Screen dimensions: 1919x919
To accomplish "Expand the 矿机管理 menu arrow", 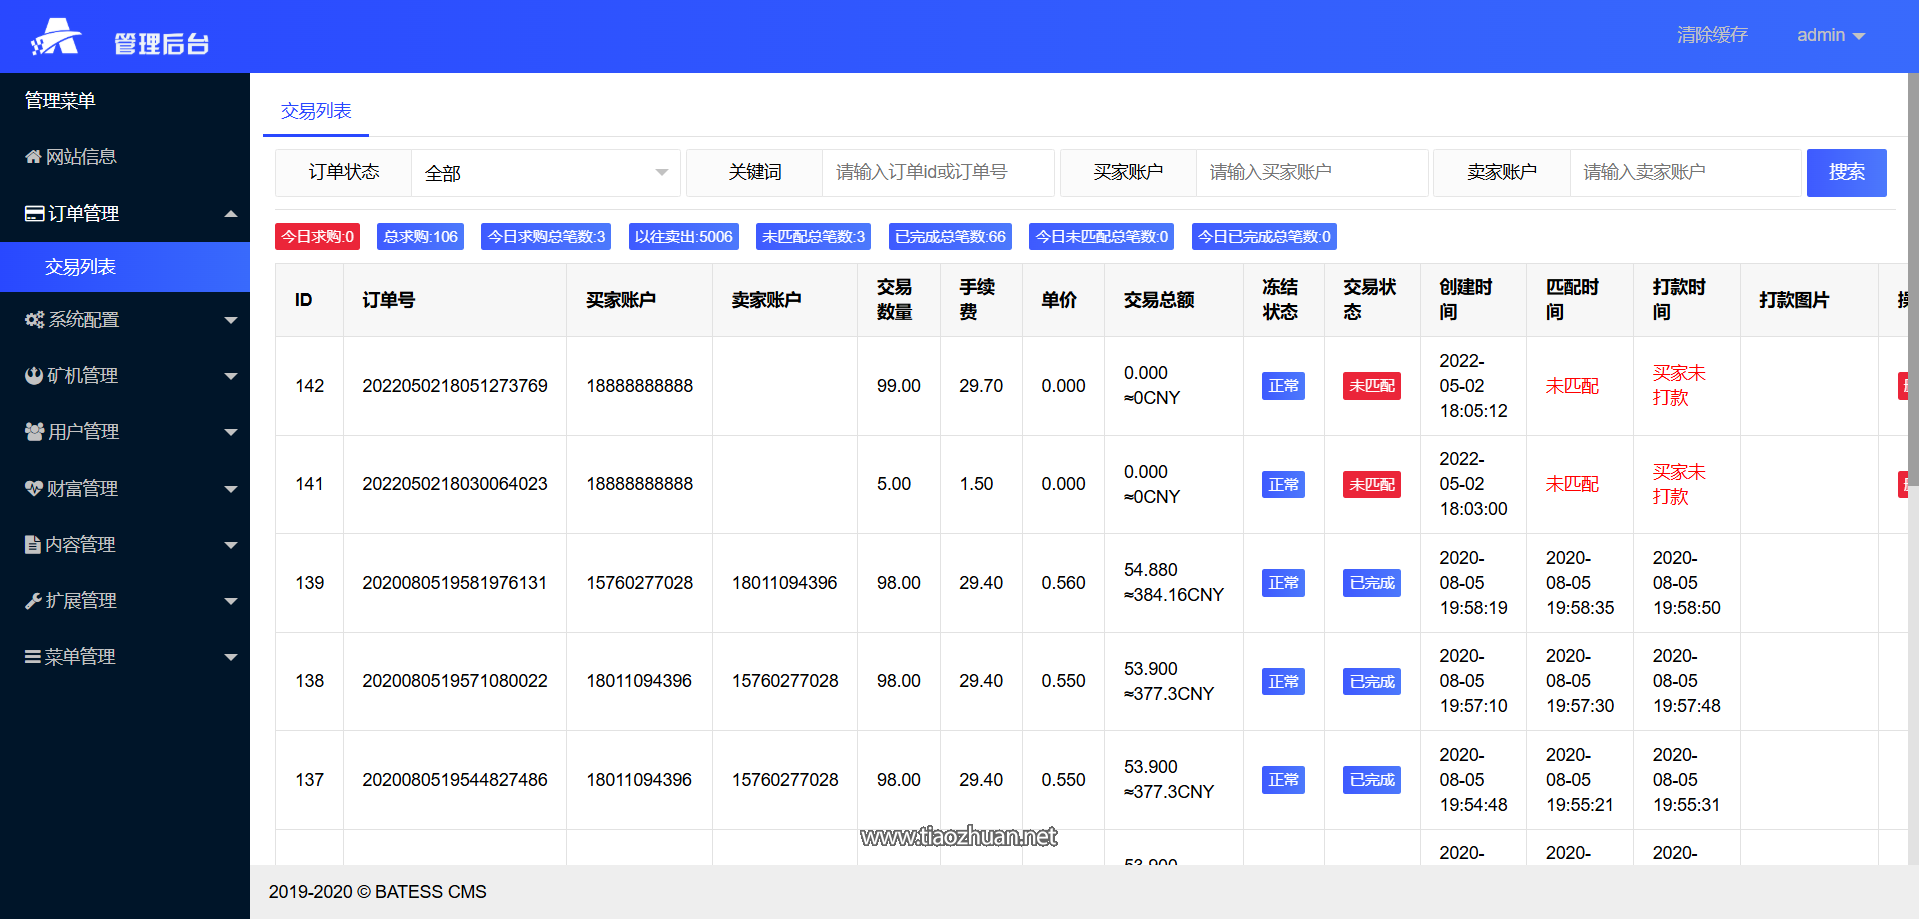I will tap(231, 376).
